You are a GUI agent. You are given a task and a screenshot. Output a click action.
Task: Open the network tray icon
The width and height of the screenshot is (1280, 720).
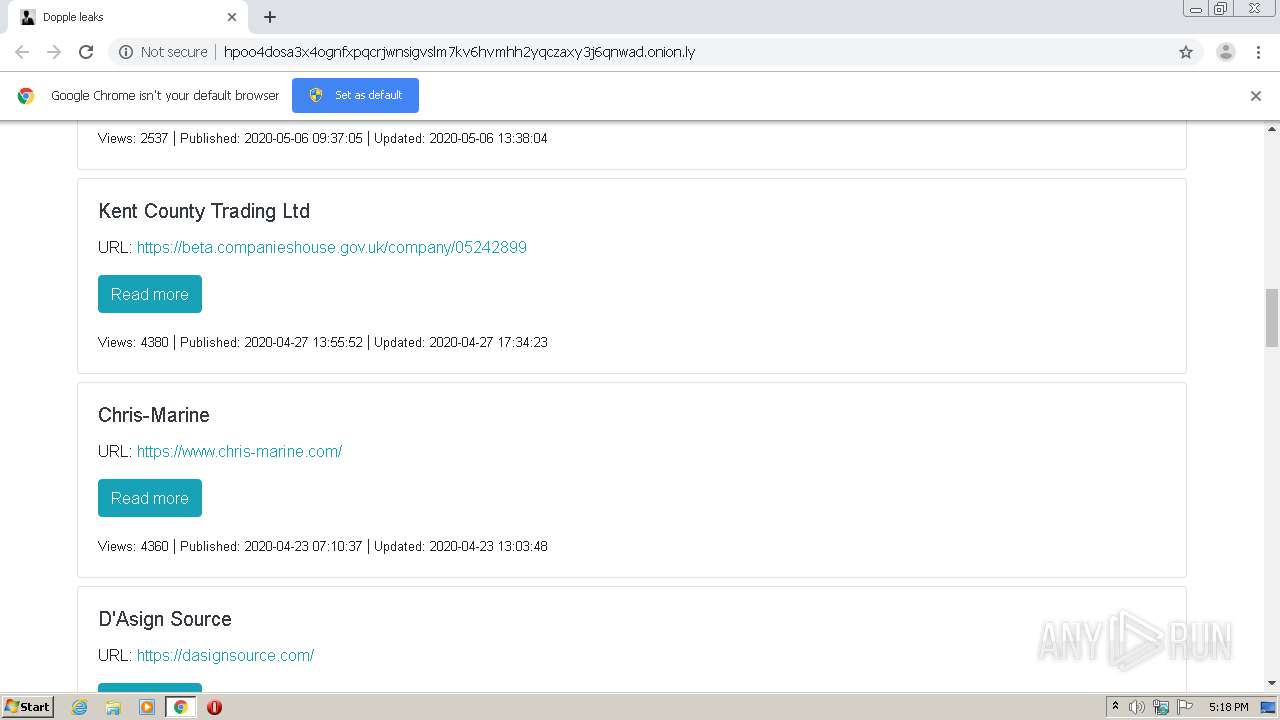(x=1161, y=707)
